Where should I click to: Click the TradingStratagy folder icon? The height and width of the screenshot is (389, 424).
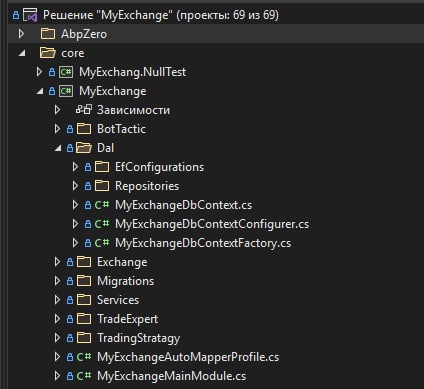pos(84,338)
